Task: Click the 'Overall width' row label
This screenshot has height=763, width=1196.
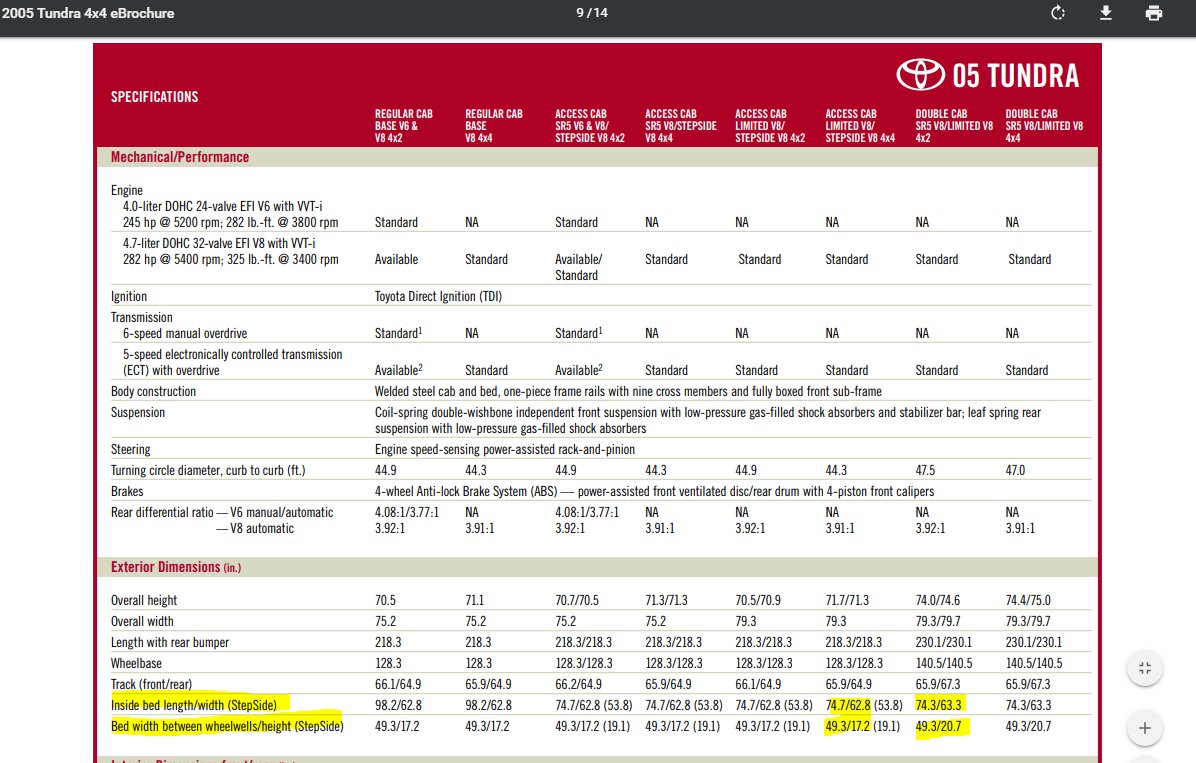Action: pos(142,622)
